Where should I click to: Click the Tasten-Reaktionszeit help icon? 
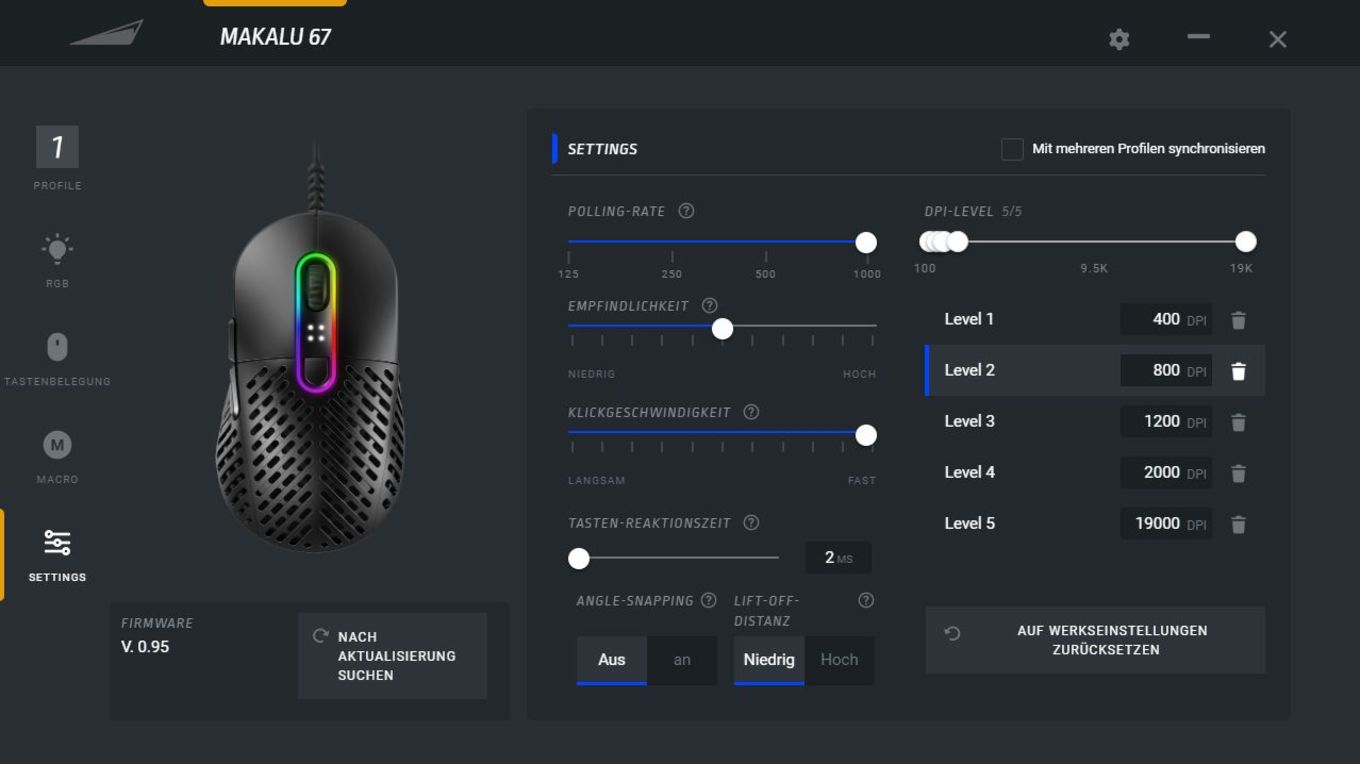(751, 523)
